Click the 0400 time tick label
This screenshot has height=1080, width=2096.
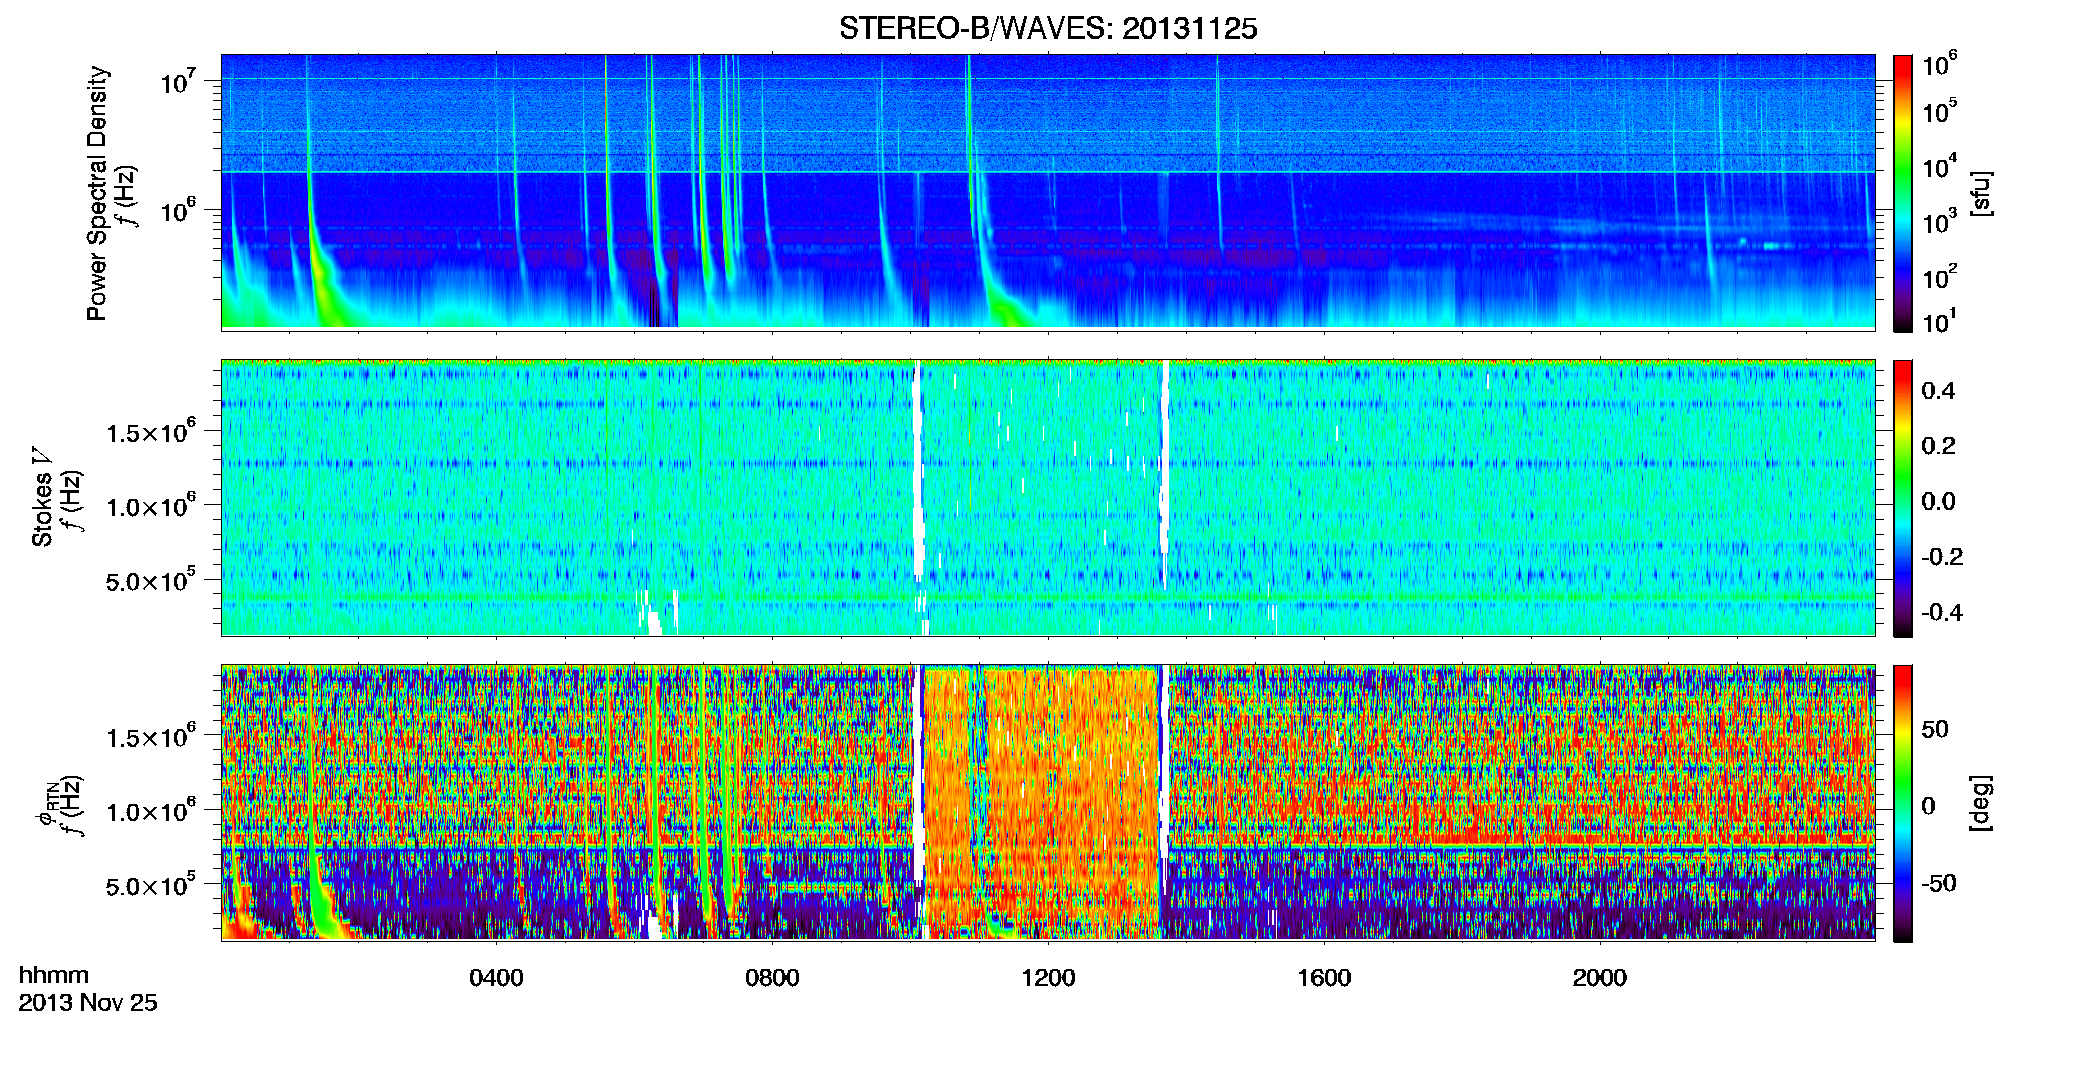(496, 977)
